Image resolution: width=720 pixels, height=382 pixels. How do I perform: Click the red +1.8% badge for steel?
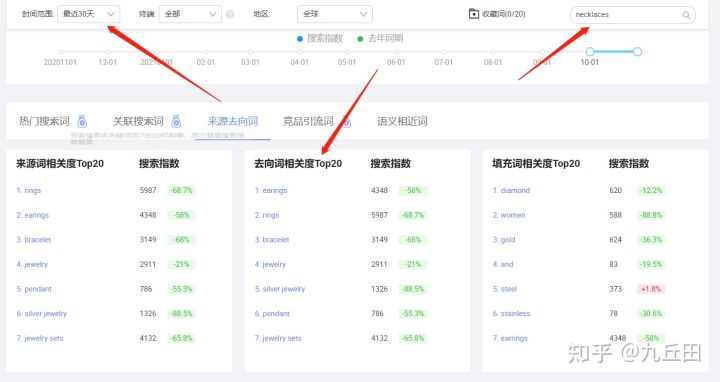(651, 289)
